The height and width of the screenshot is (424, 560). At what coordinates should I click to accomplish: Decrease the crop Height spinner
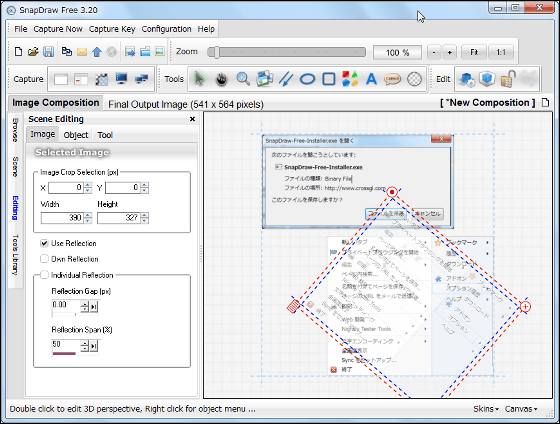[x=144, y=221]
